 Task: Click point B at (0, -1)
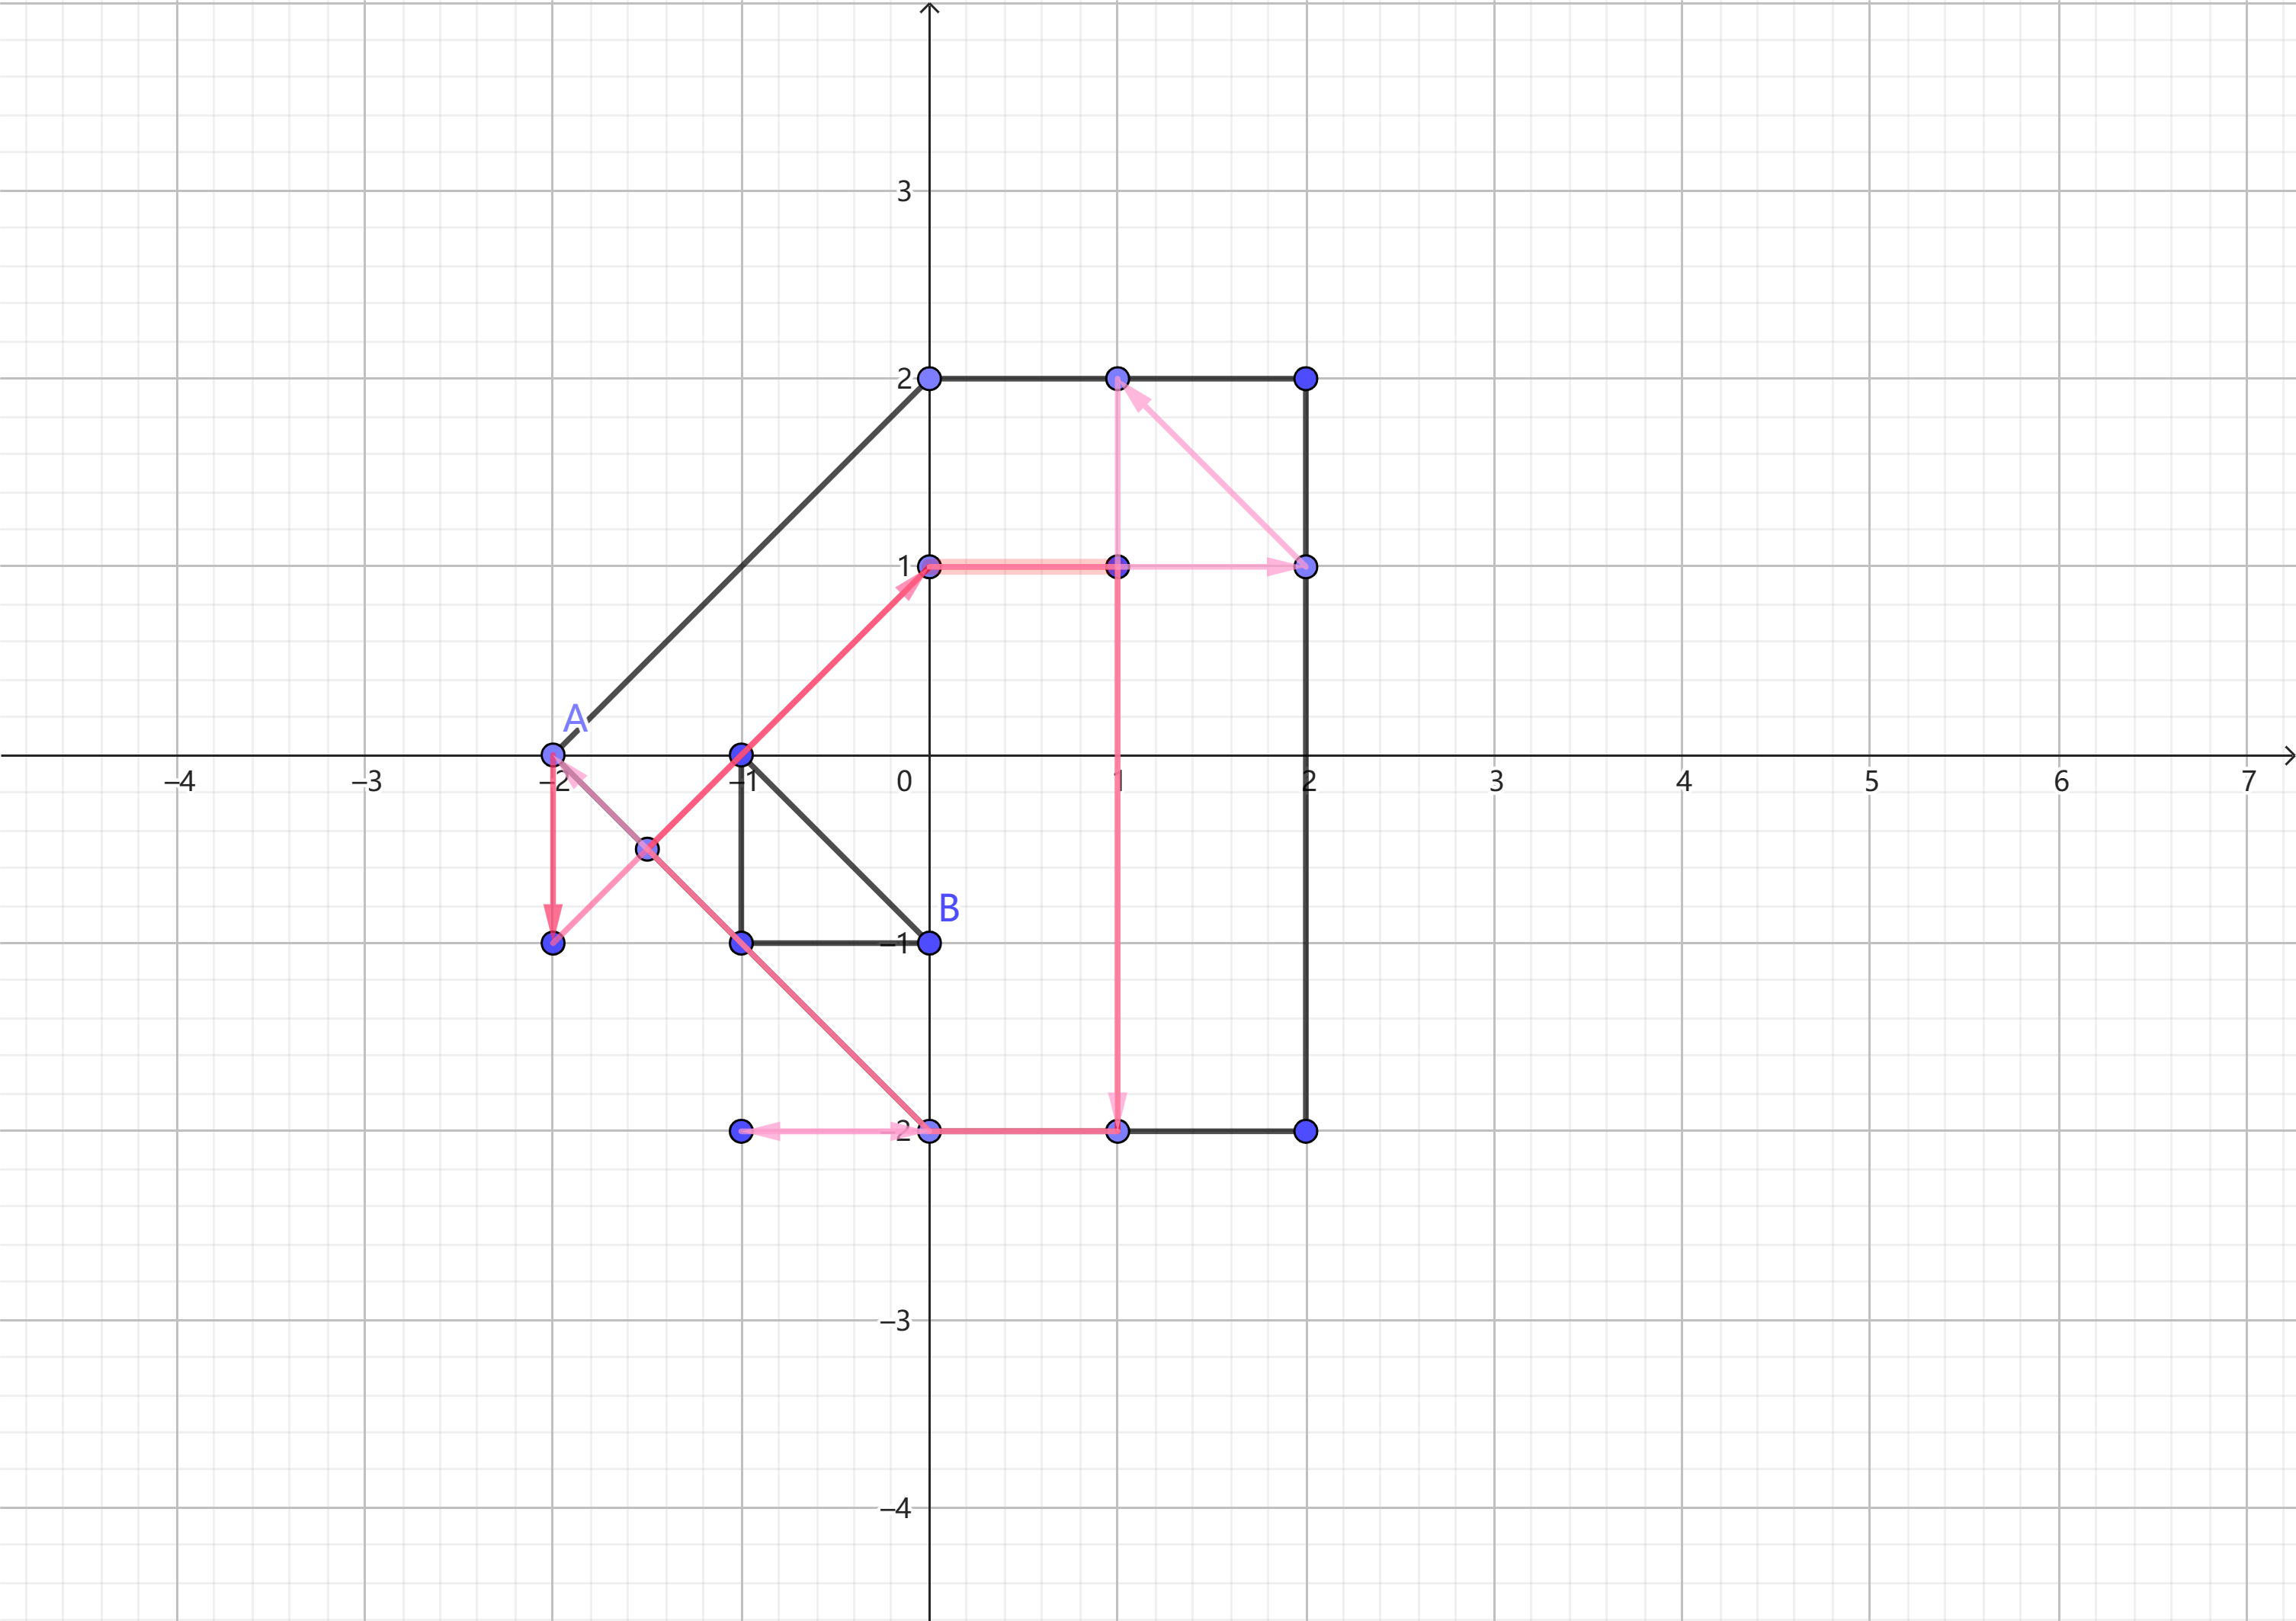click(929, 943)
